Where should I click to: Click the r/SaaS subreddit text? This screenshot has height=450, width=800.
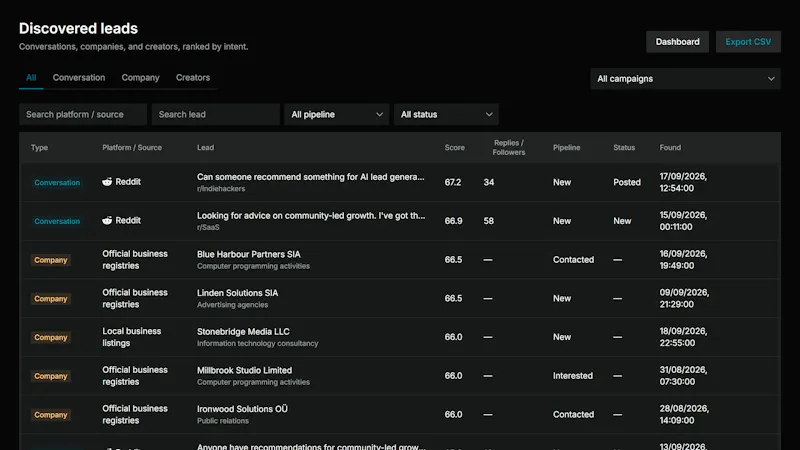pos(208,228)
